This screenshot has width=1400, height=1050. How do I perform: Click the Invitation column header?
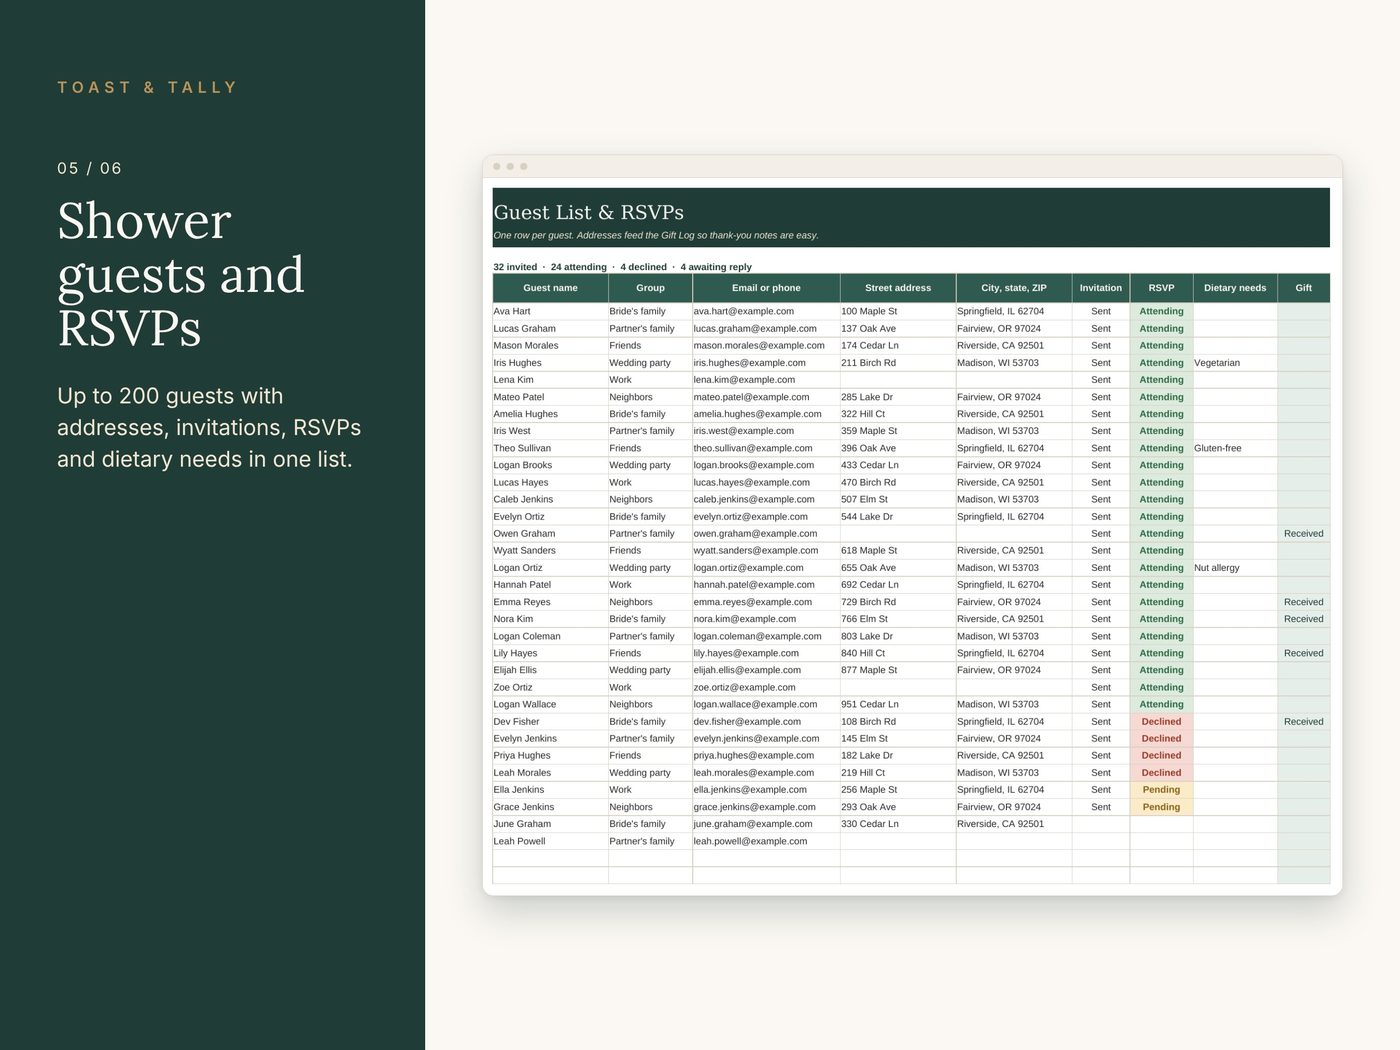(x=1101, y=288)
